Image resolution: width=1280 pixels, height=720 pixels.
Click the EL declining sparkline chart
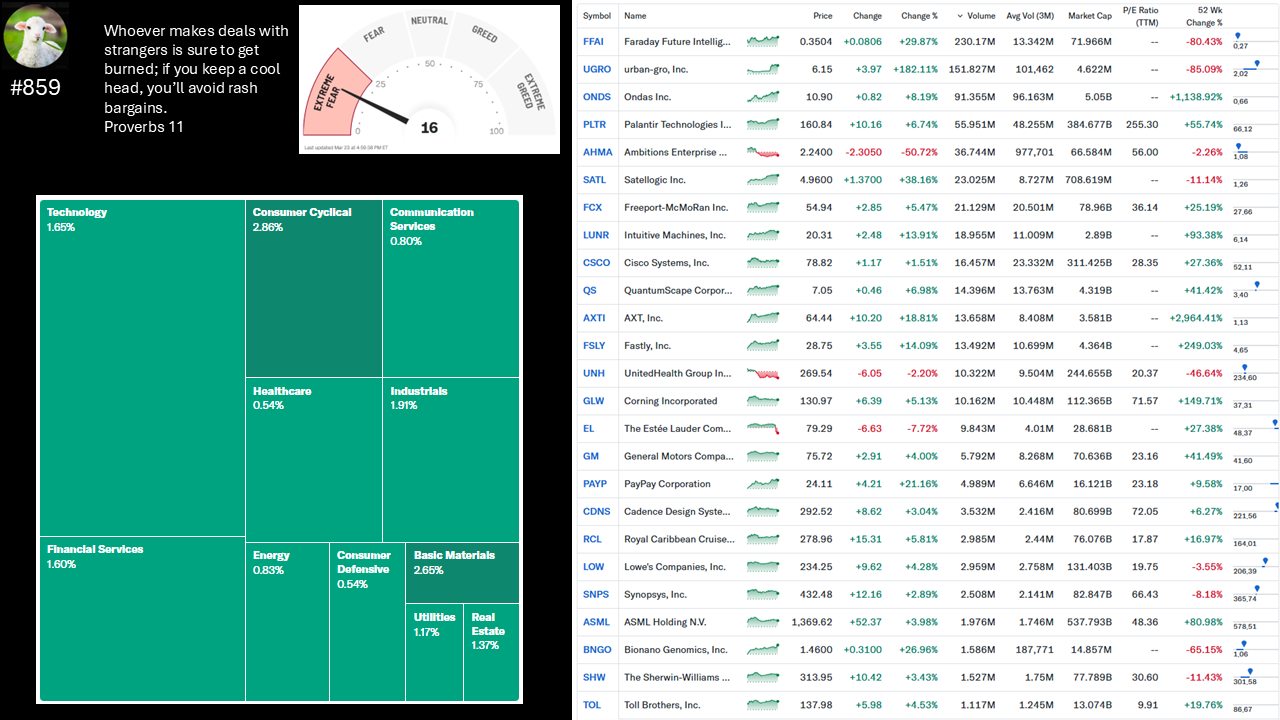(x=763, y=428)
